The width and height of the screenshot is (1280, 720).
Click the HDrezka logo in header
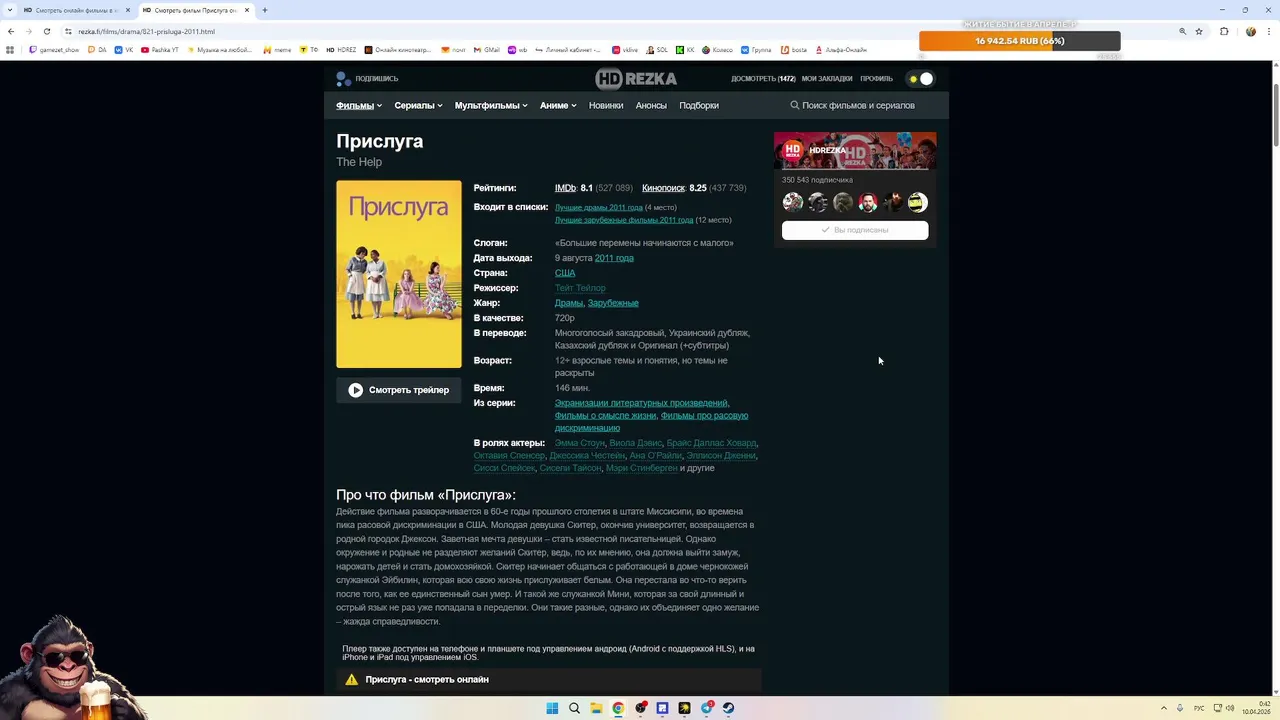click(636, 78)
